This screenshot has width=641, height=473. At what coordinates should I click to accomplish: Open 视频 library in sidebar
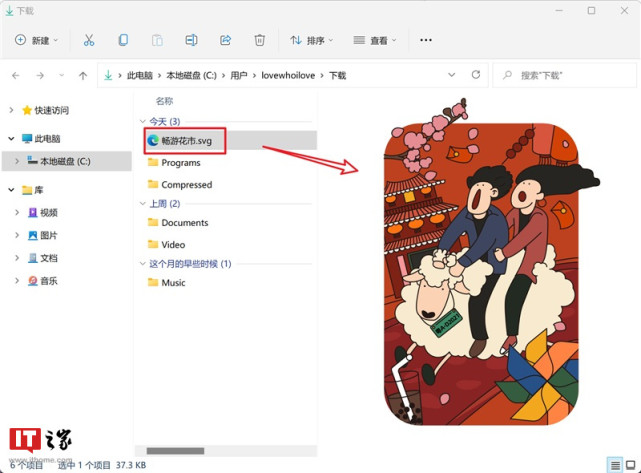tap(43, 213)
